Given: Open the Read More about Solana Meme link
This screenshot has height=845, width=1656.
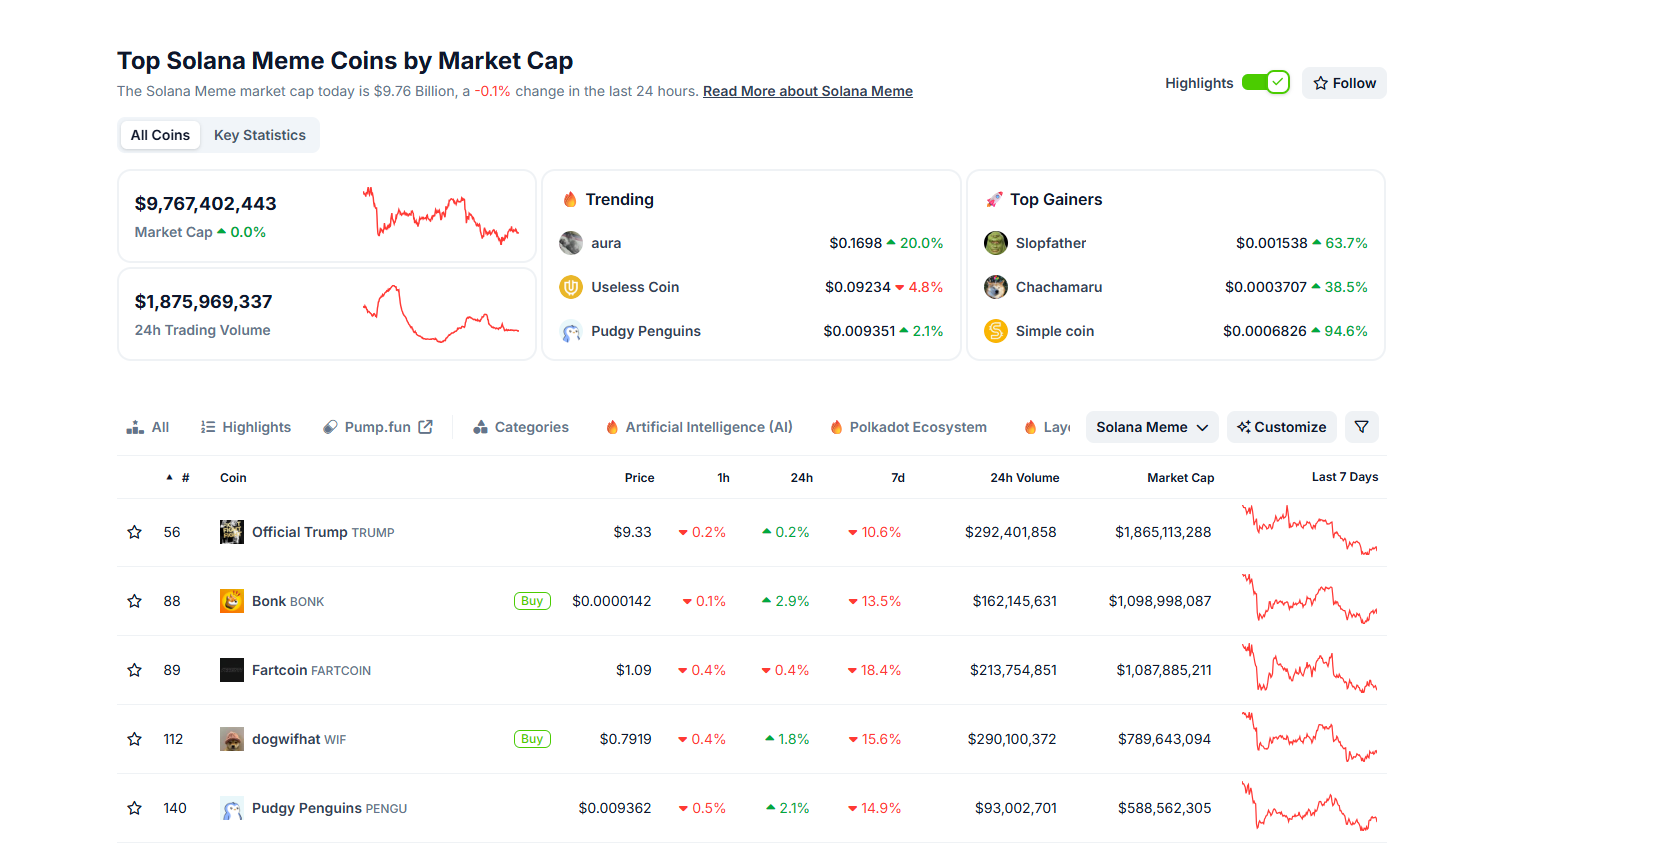Looking at the screenshot, I should pos(808,91).
